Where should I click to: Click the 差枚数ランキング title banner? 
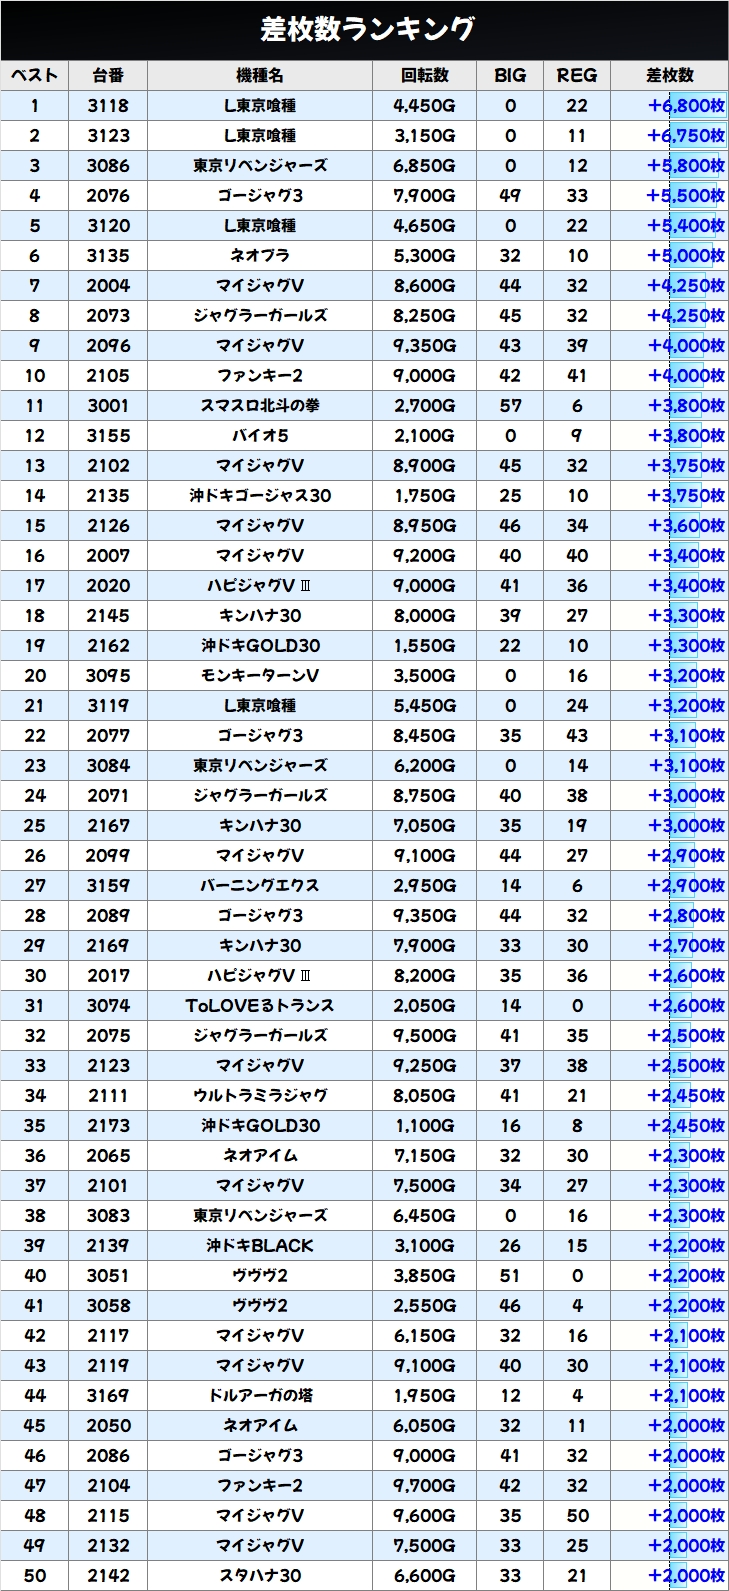364,30
